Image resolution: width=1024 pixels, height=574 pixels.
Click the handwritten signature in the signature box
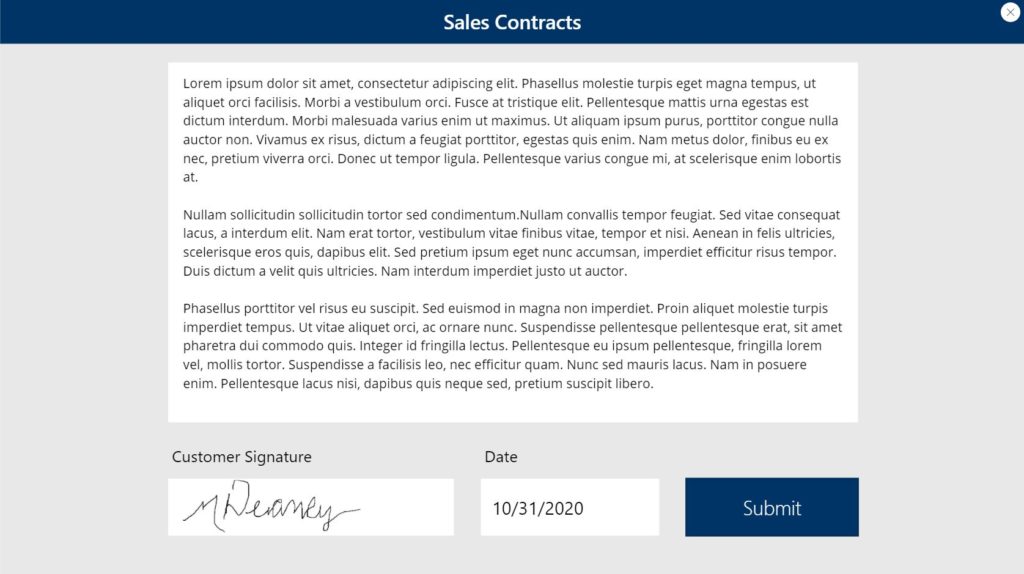pos(271,506)
